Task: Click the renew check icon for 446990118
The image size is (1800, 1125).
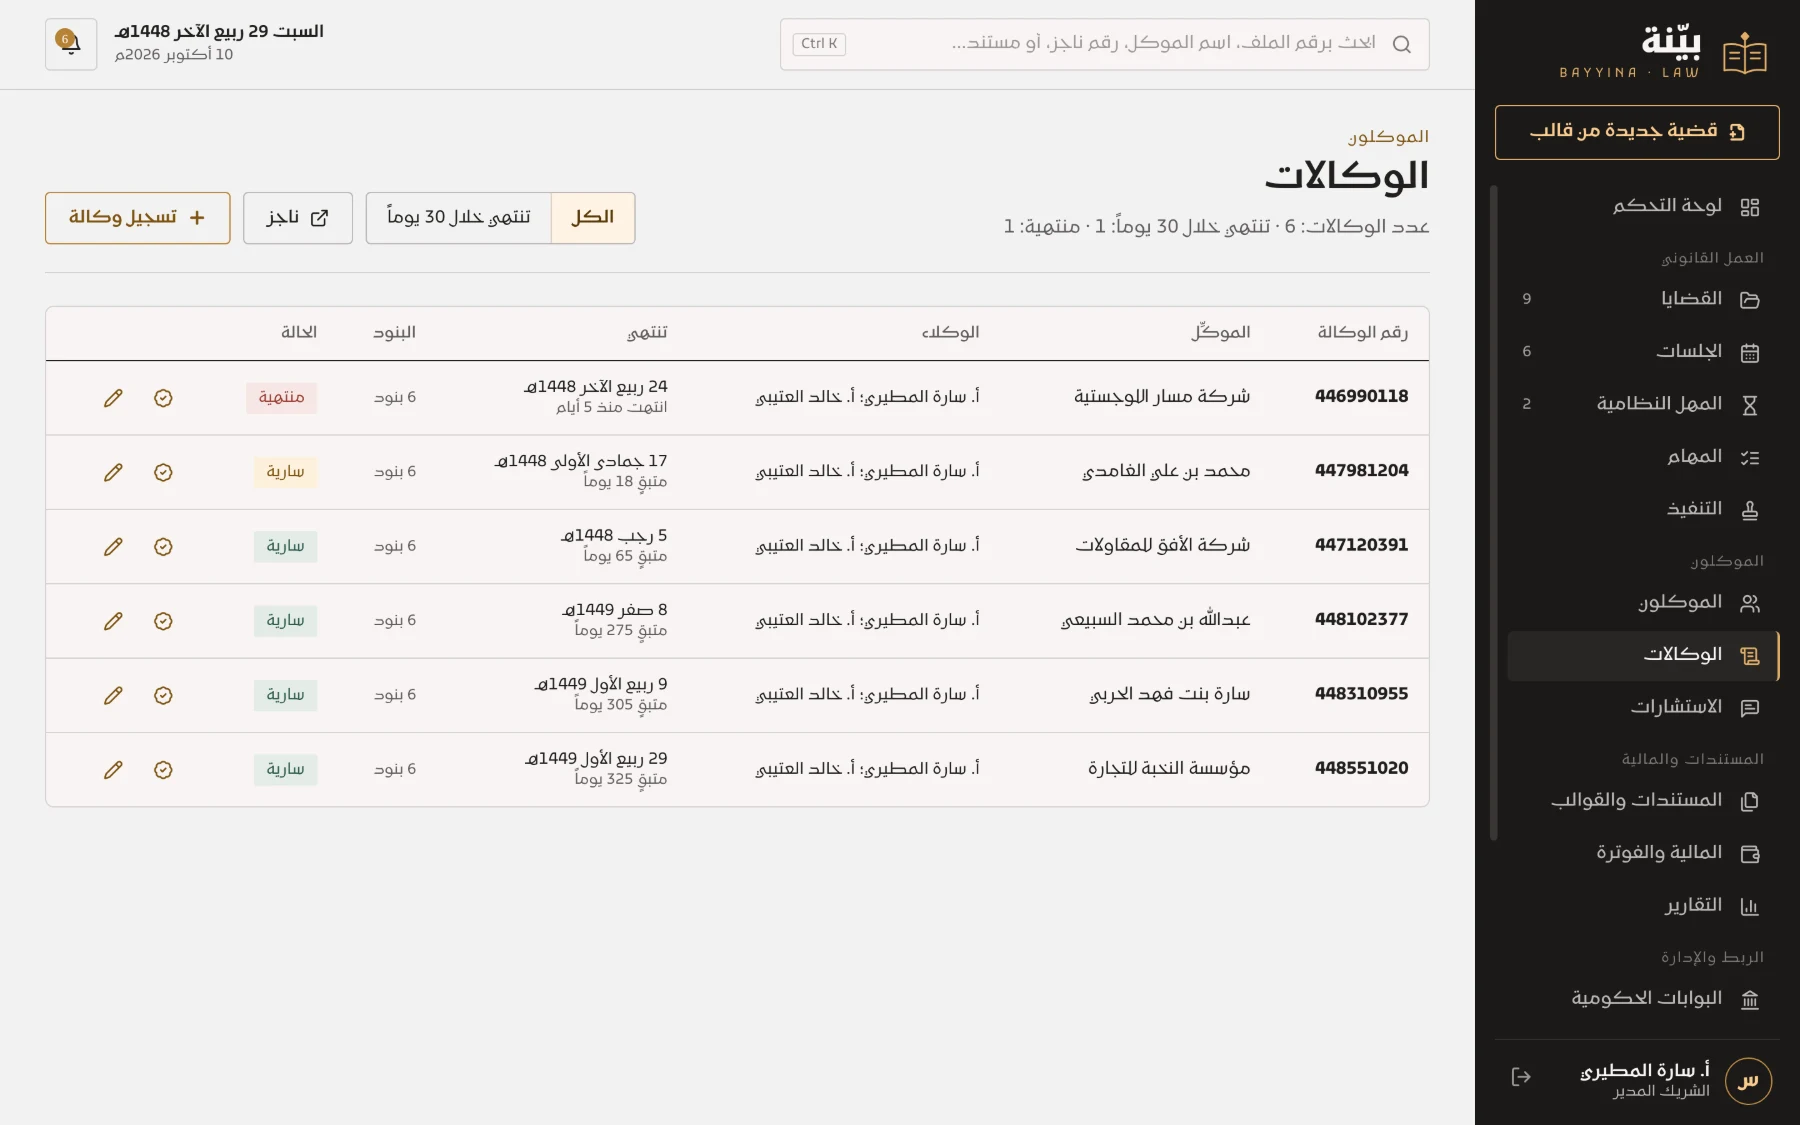Action: (x=163, y=398)
